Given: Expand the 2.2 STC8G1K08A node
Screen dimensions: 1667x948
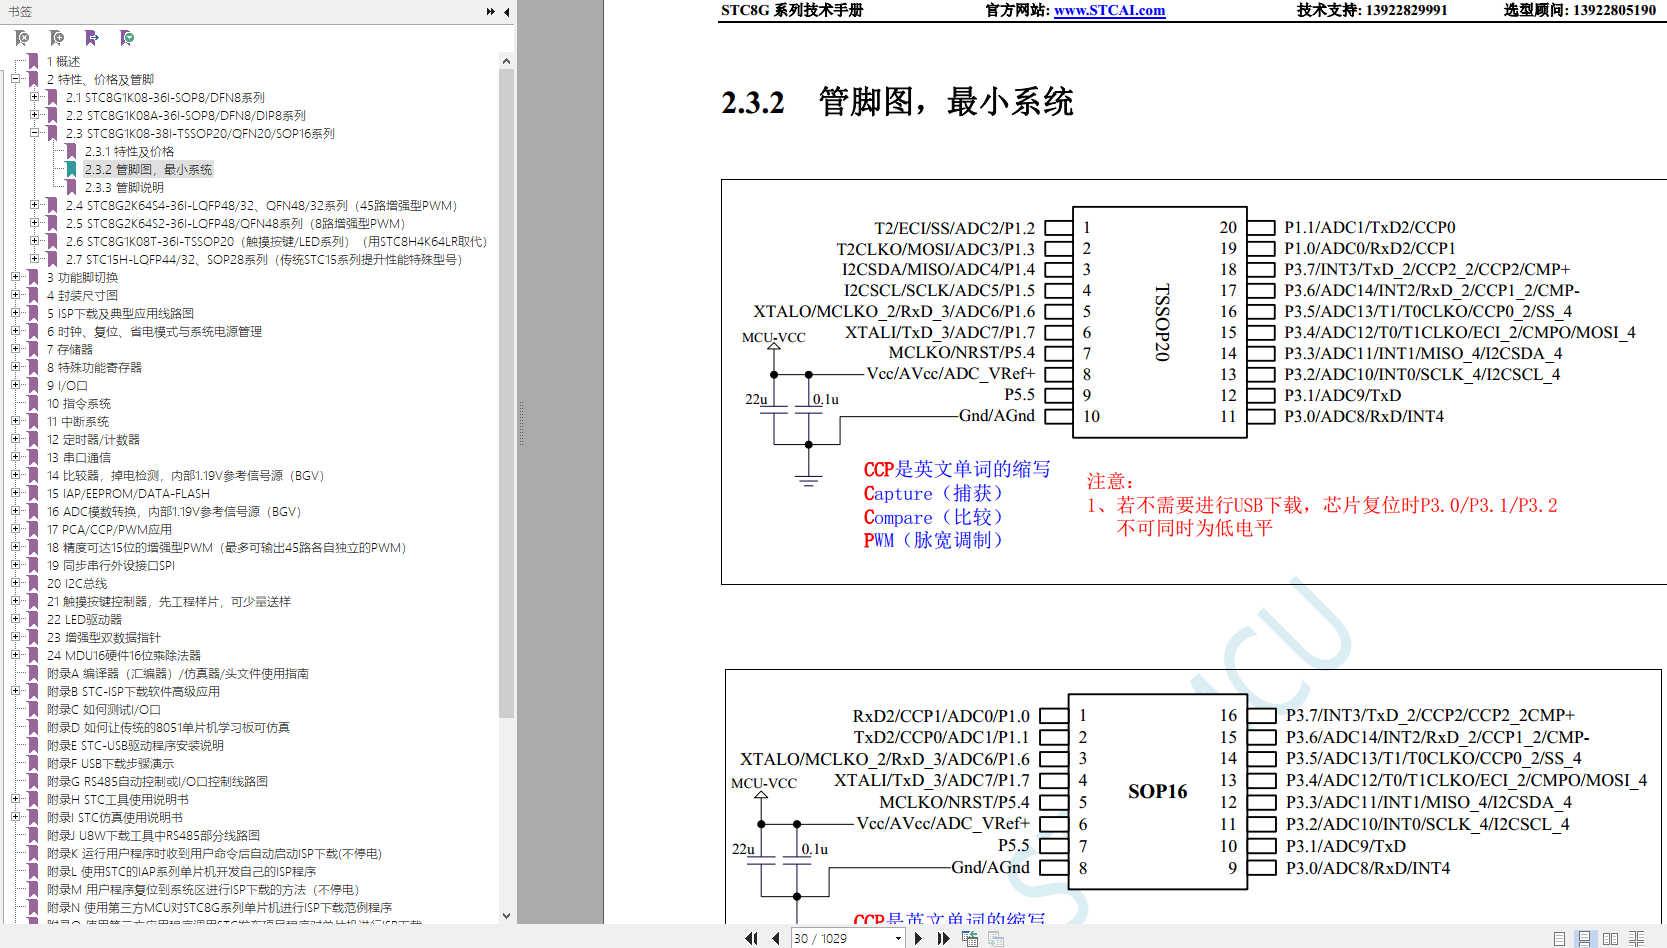Looking at the screenshot, I should point(35,115).
